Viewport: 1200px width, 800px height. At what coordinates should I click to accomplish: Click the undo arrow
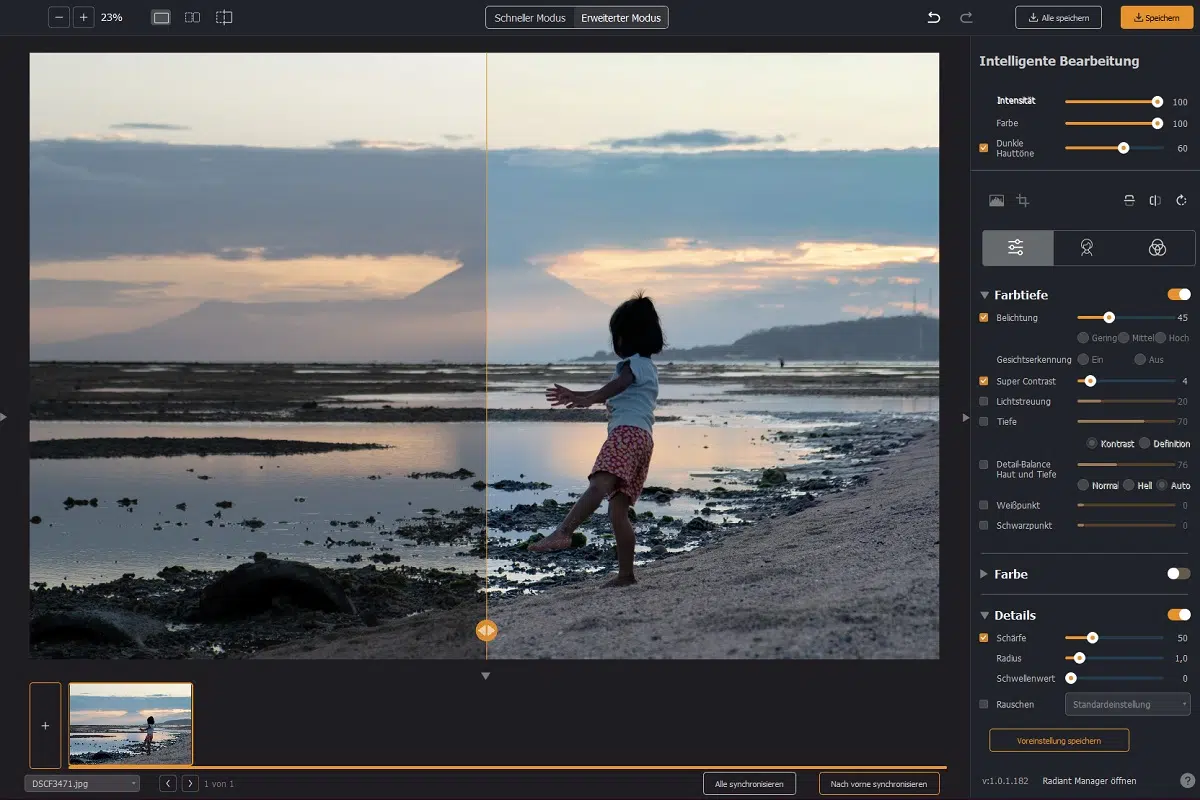tap(934, 17)
